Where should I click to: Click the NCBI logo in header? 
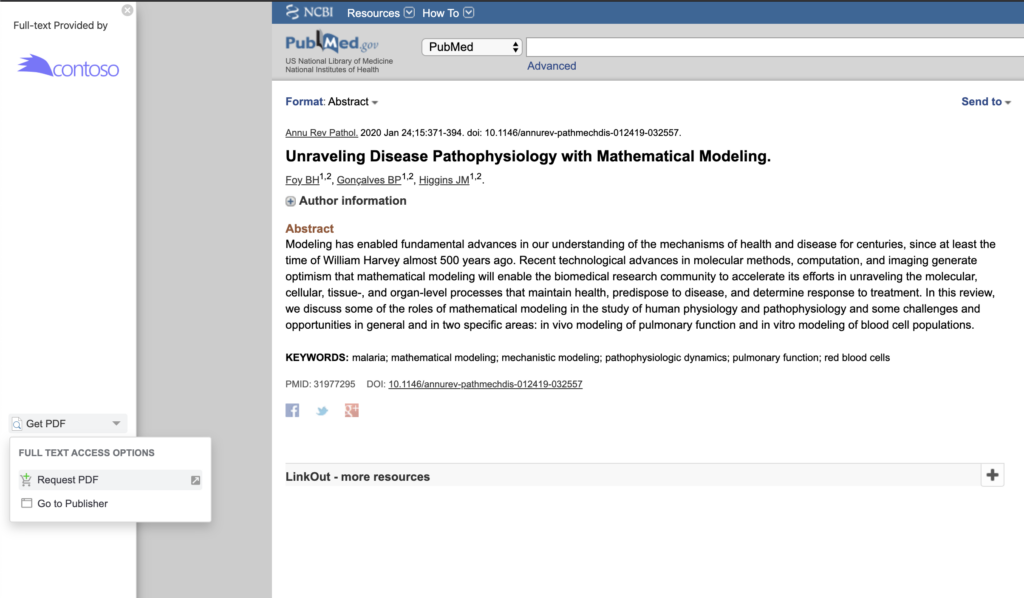(x=308, y=13)
